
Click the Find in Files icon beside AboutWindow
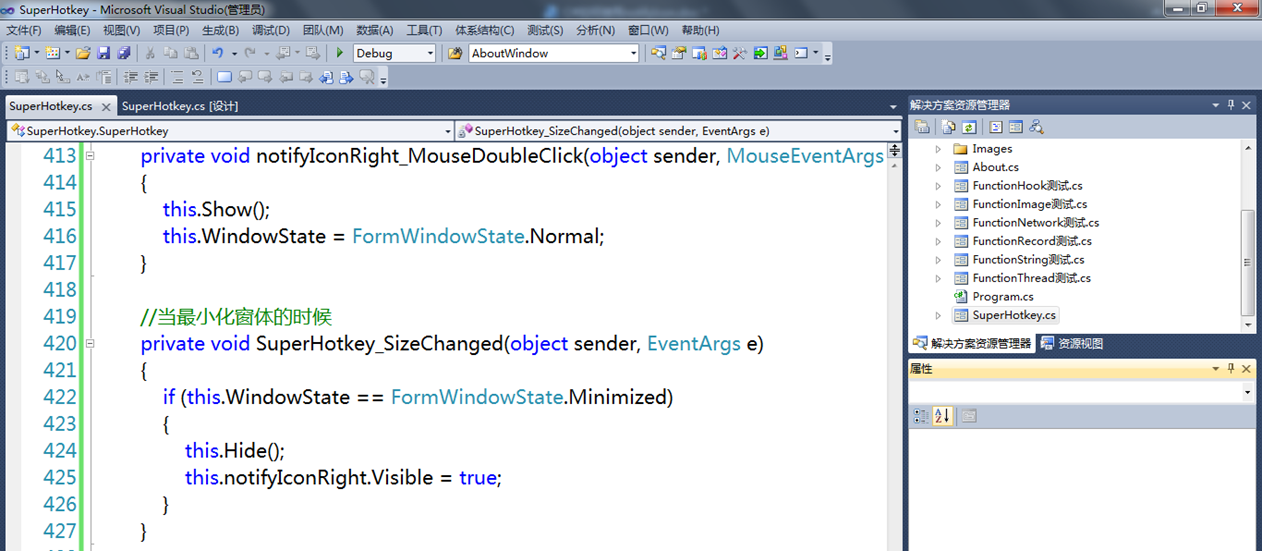455,53
